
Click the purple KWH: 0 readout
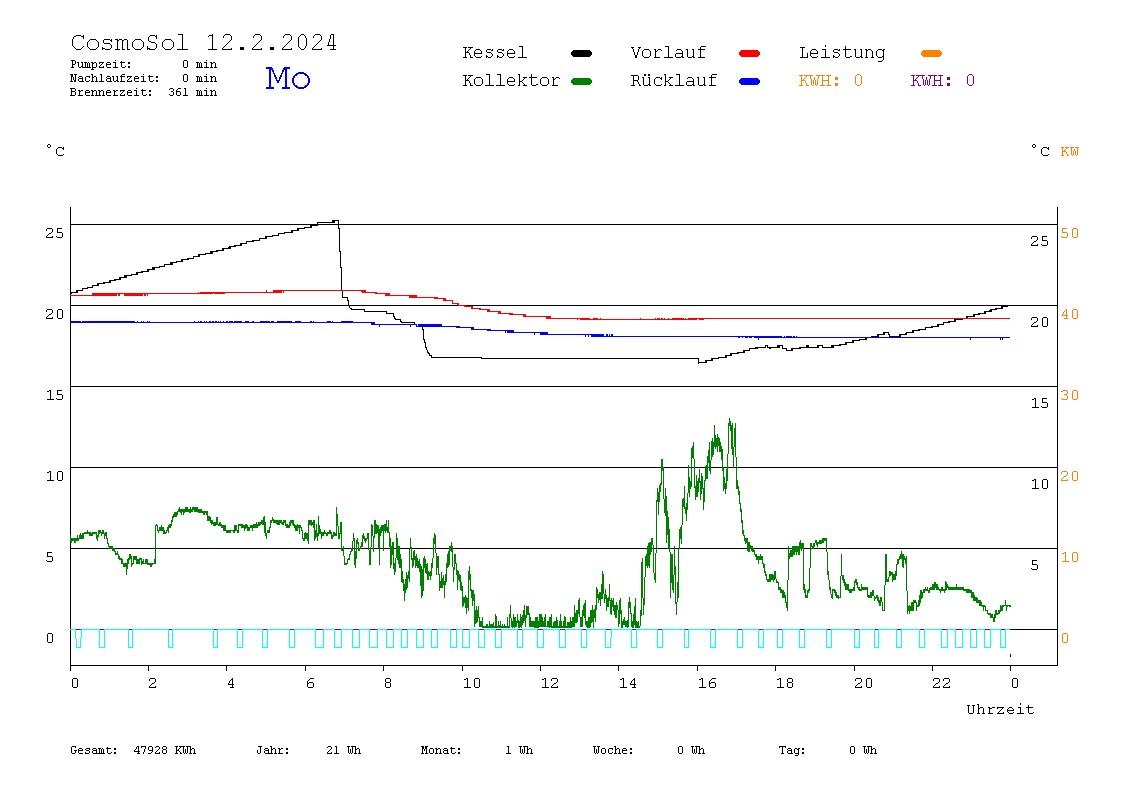click(942, 81)
